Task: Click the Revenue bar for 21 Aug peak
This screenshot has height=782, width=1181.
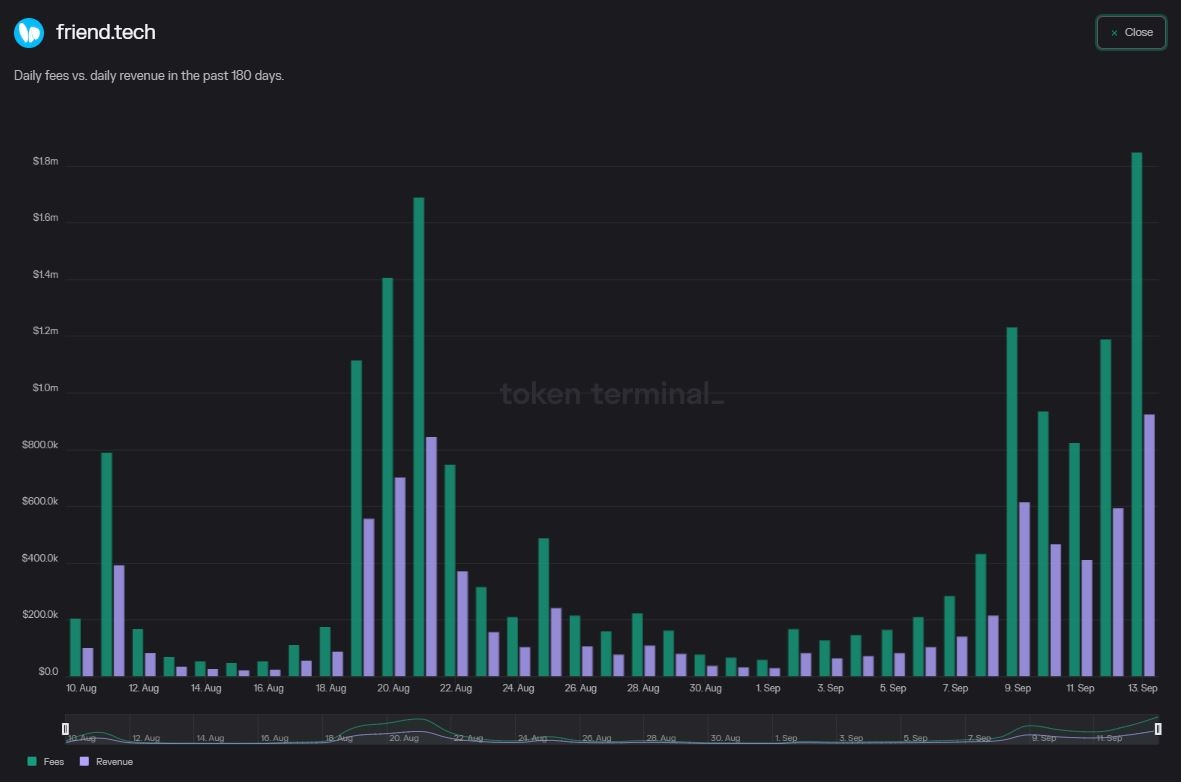Action: [432, 556]
